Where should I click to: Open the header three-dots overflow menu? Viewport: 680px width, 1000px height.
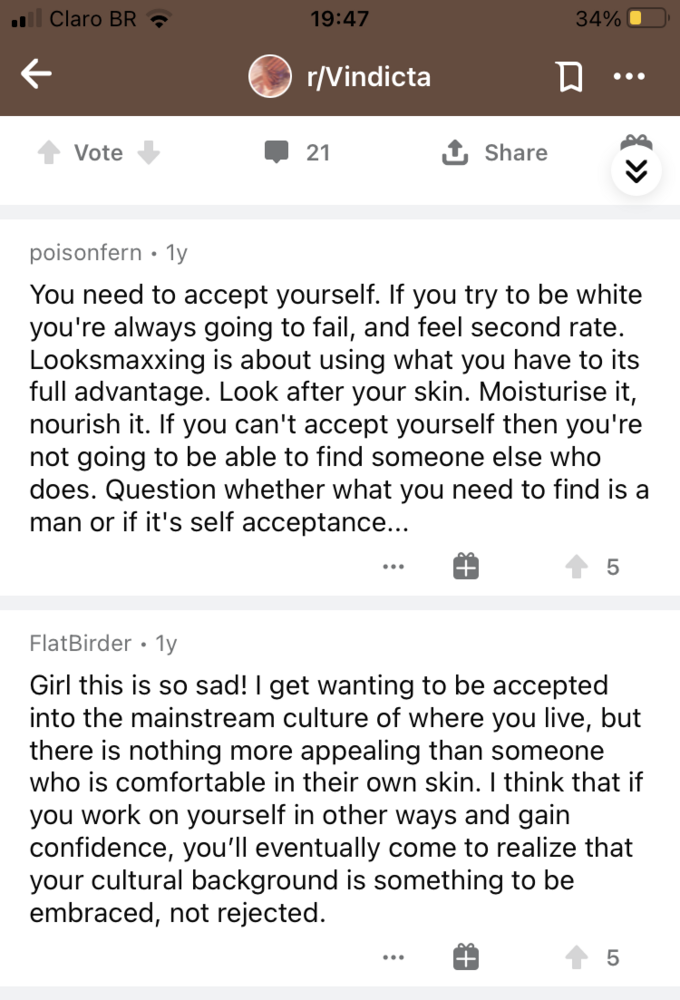tap(629, 77)
